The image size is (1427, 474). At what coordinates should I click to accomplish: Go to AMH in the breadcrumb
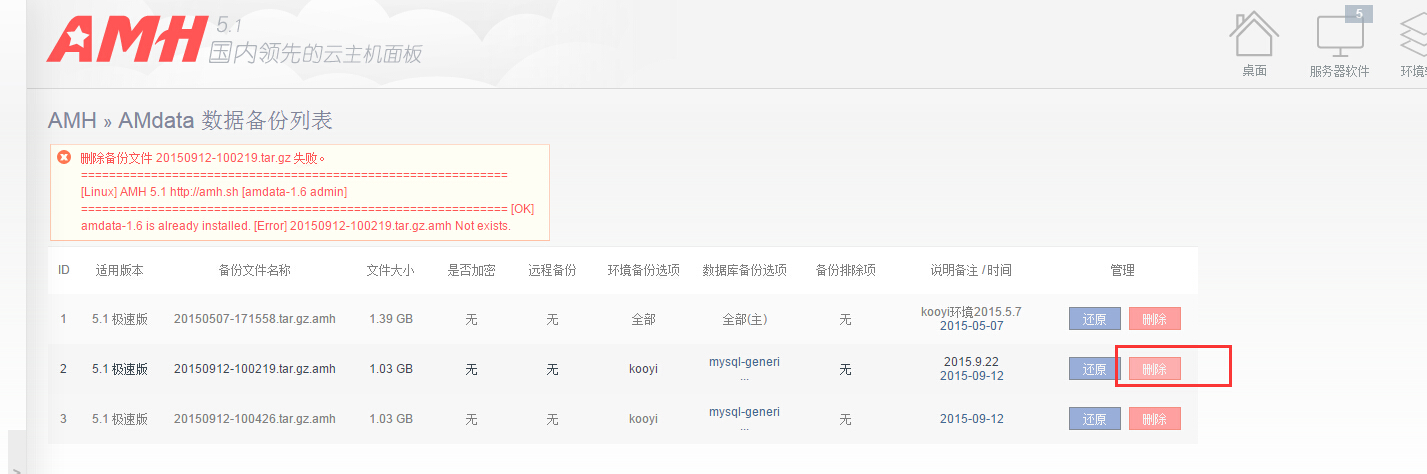pyautogui.click(x=72, y=121)
